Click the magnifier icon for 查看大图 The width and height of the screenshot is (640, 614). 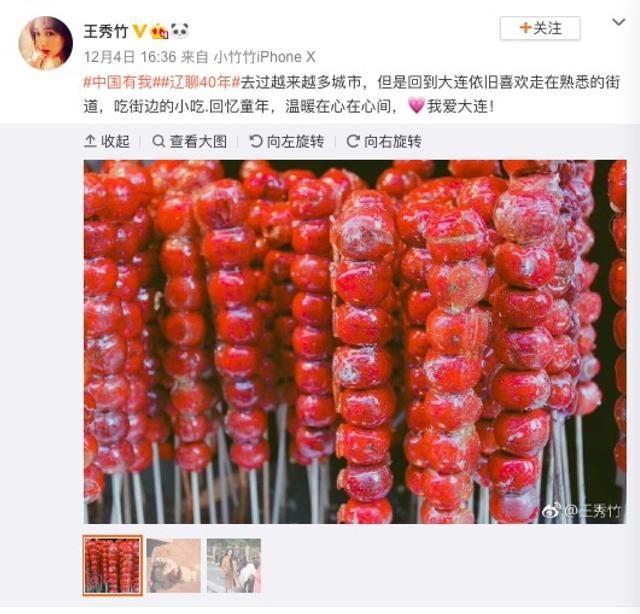coord(158,141)
